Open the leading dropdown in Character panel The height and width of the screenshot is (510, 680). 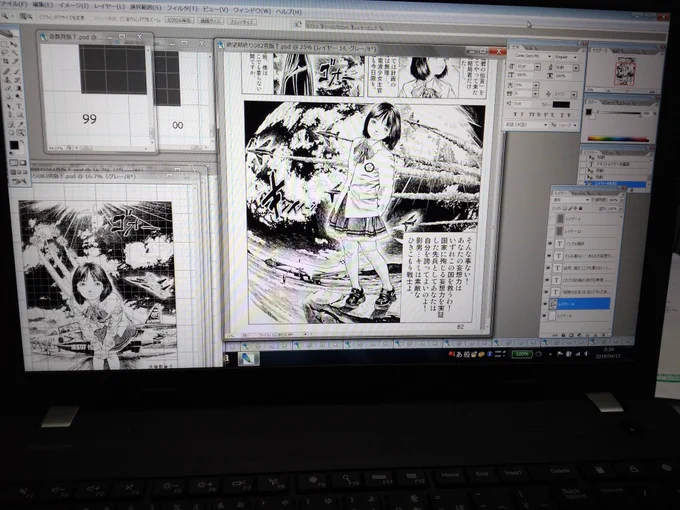[576, 68]
